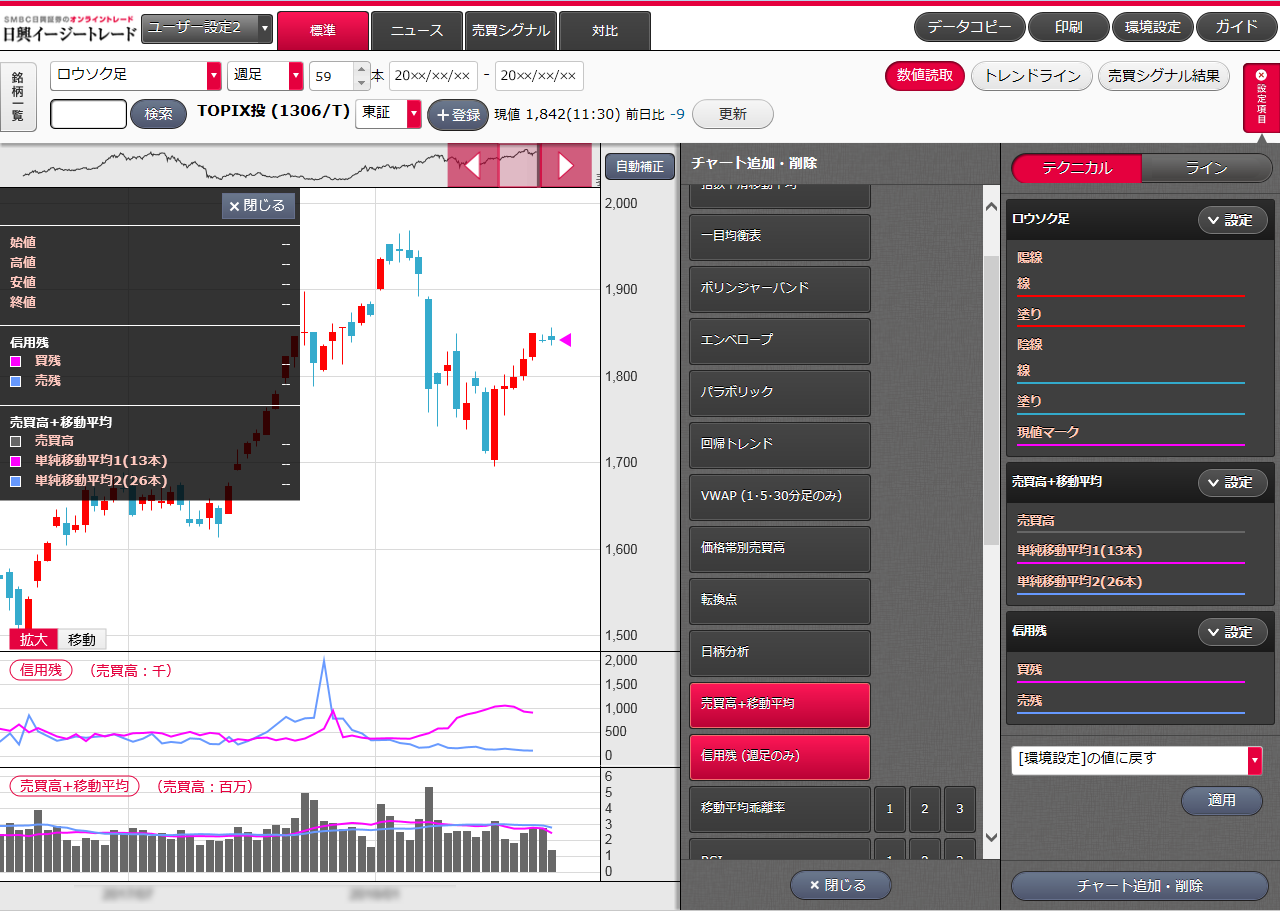The height and width of the screenshot is (911, 1280).
Task: Switch to the ニュース tab
Action: point(416,30)
